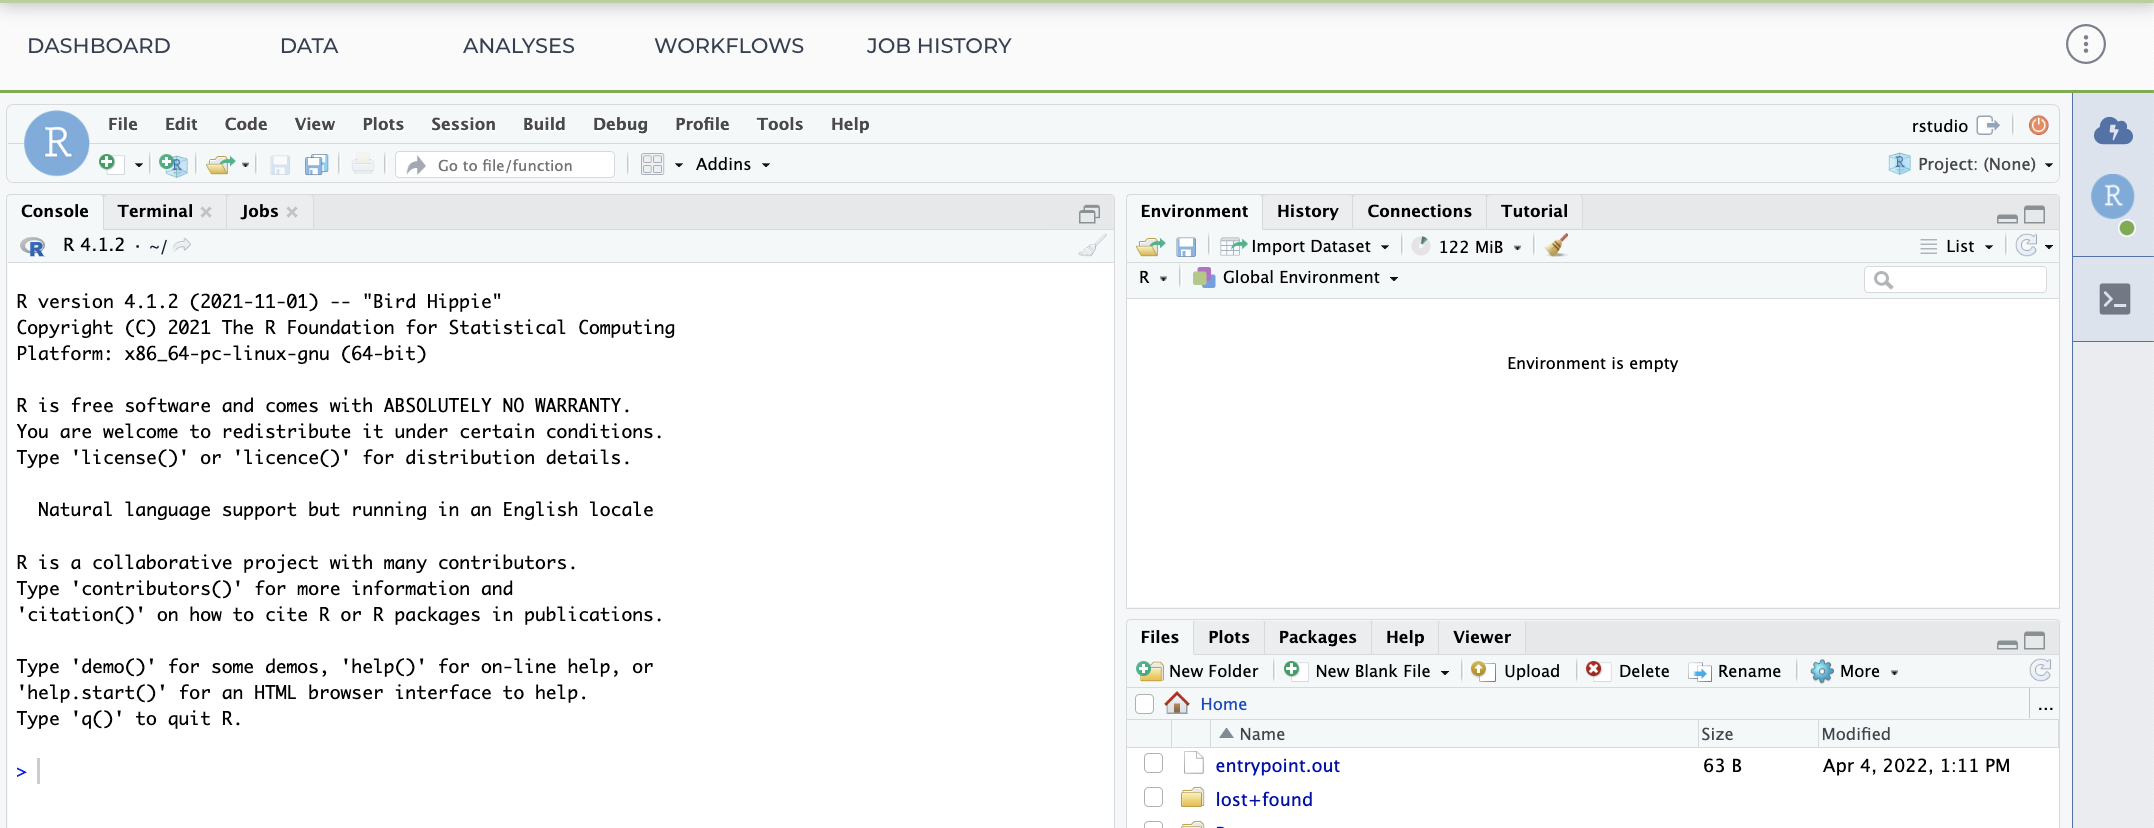The image size is (2154, 828).
Task: Open the Global Environment dropdown
Action: 1296,277
